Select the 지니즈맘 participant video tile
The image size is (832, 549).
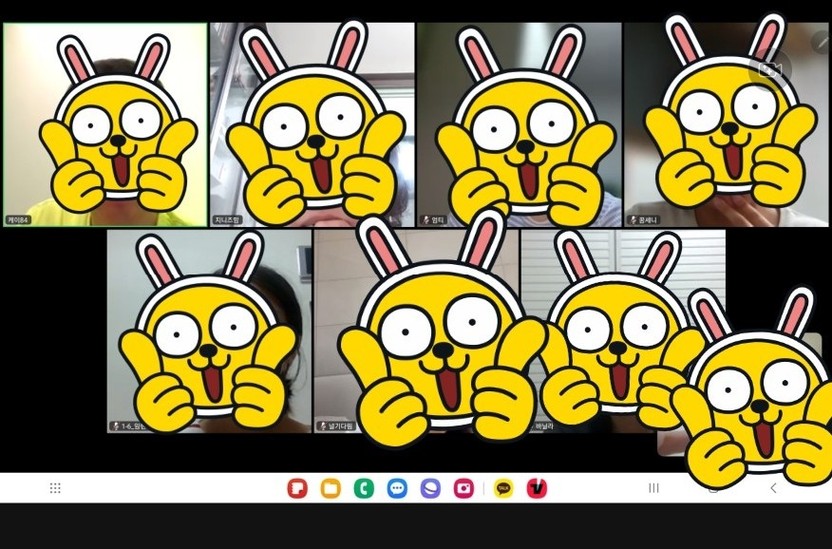(312, 125)
